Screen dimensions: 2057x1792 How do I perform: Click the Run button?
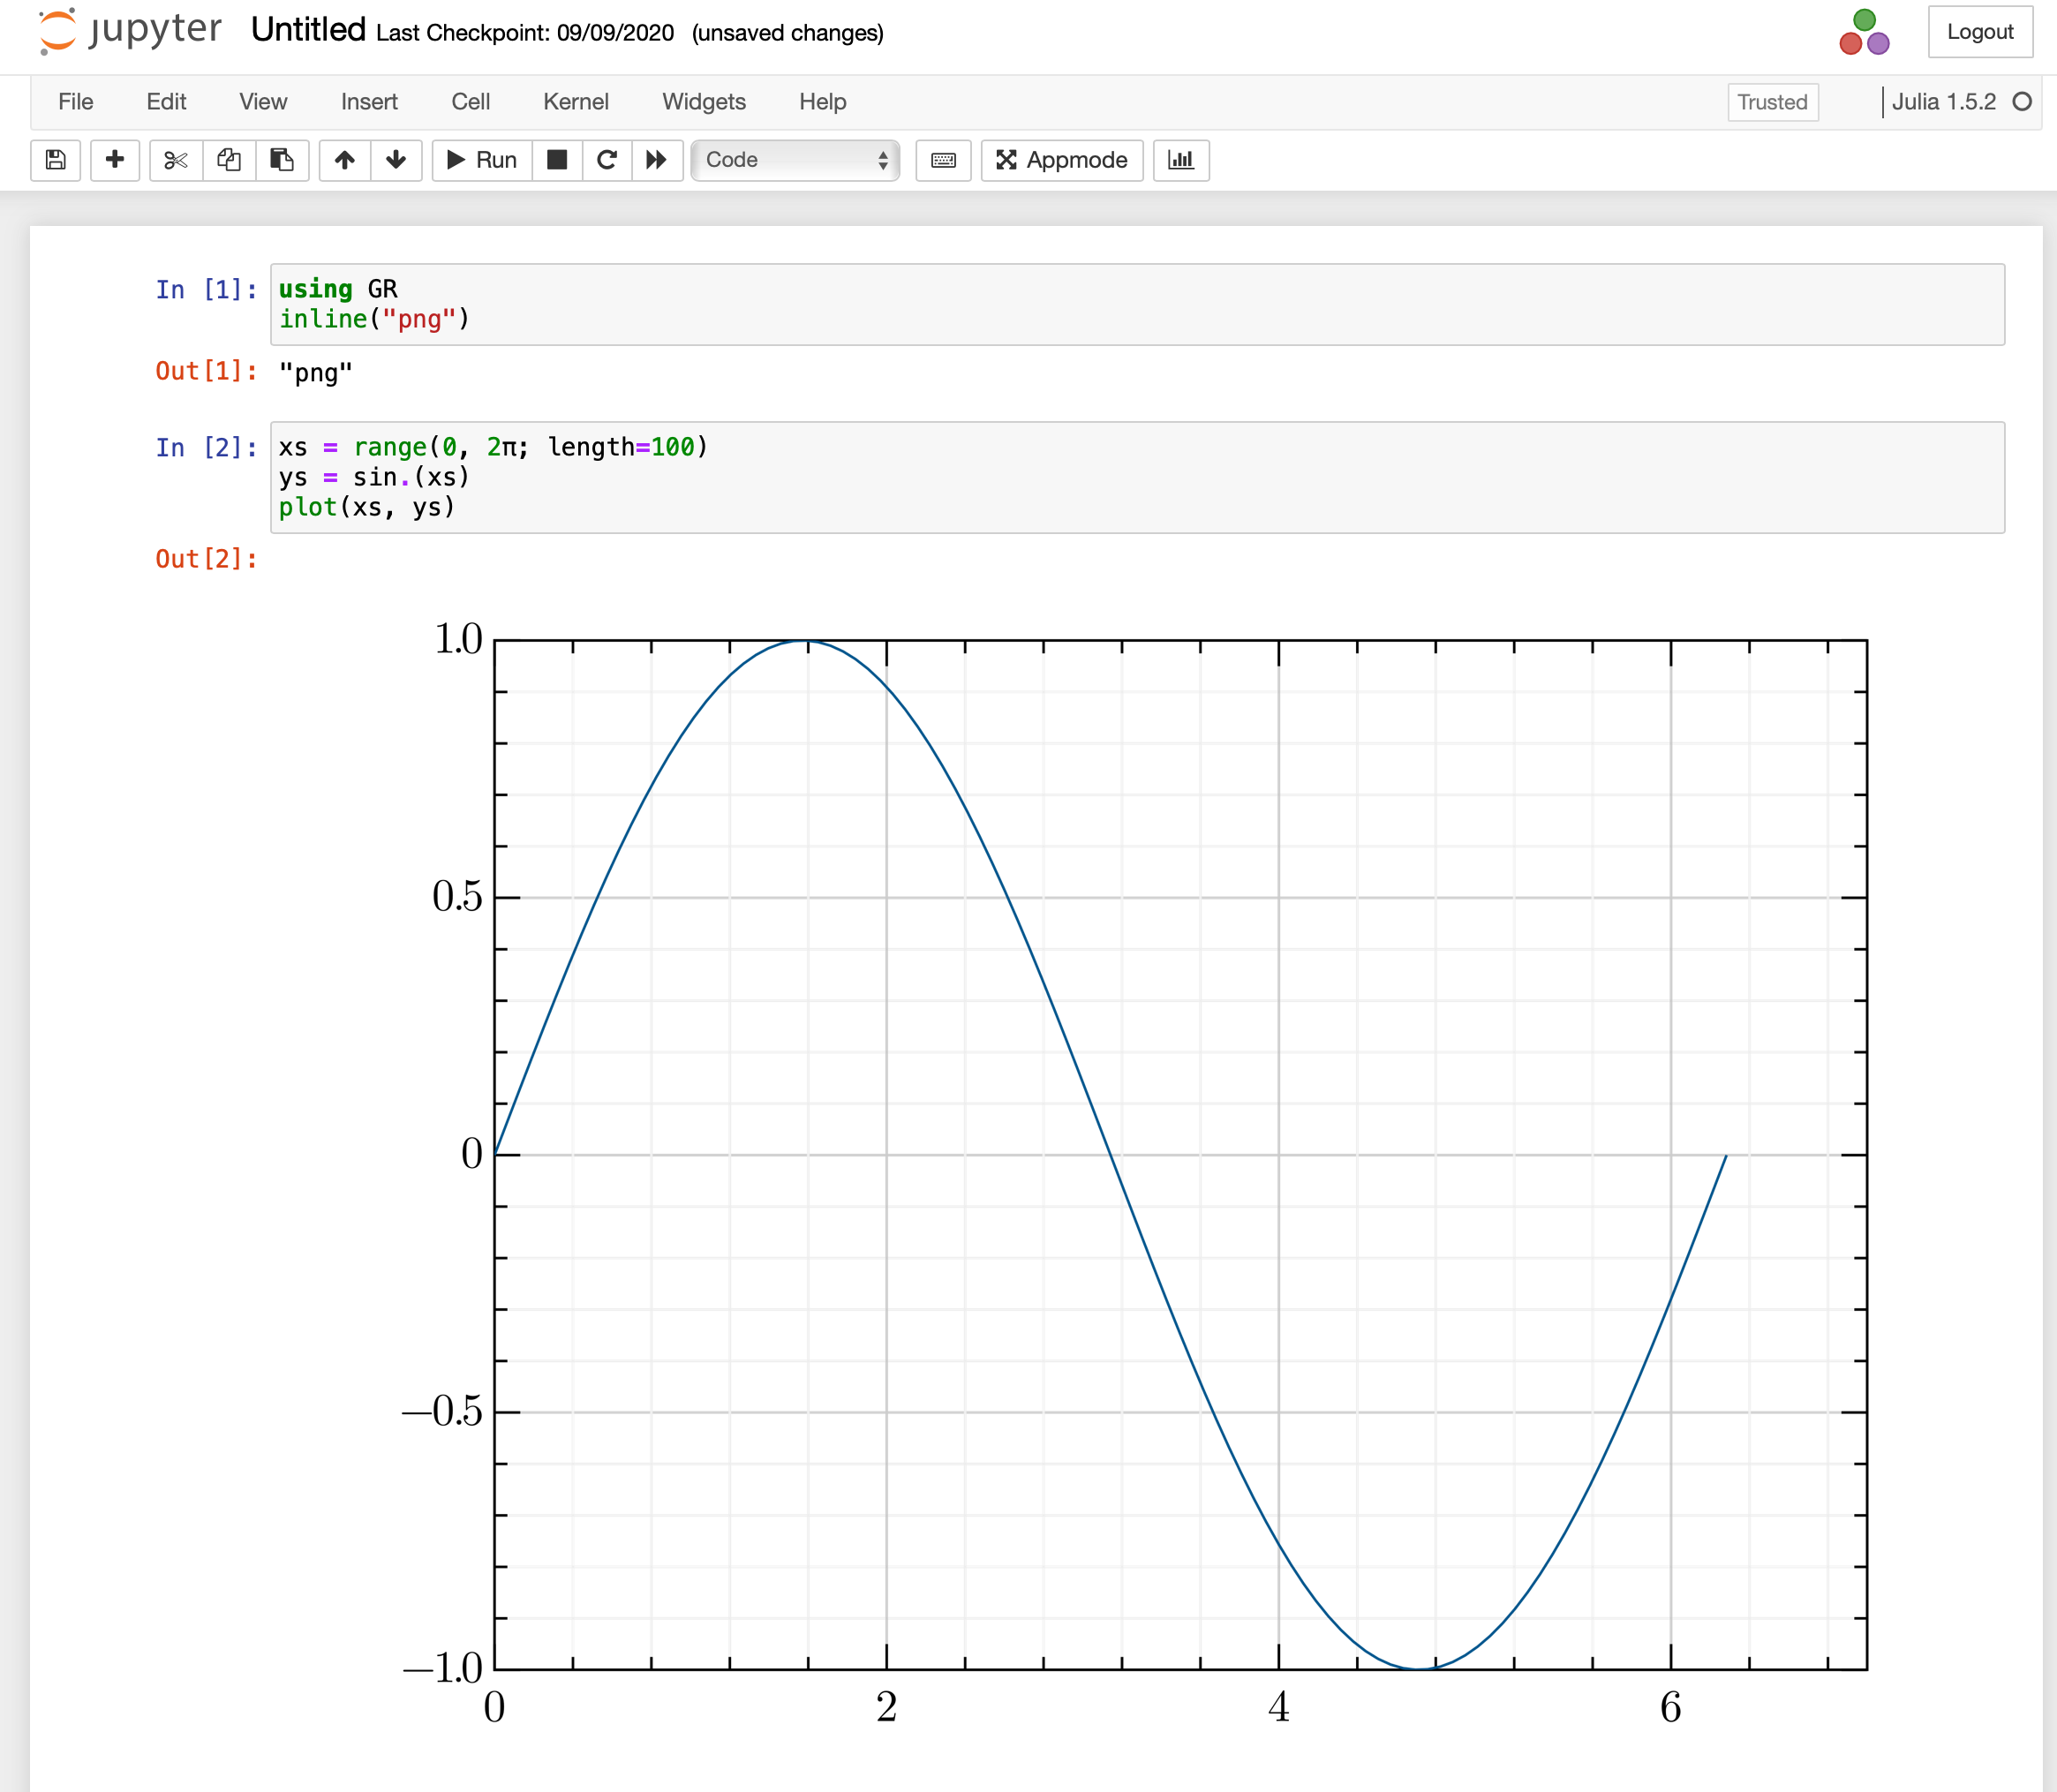point(482,160)
